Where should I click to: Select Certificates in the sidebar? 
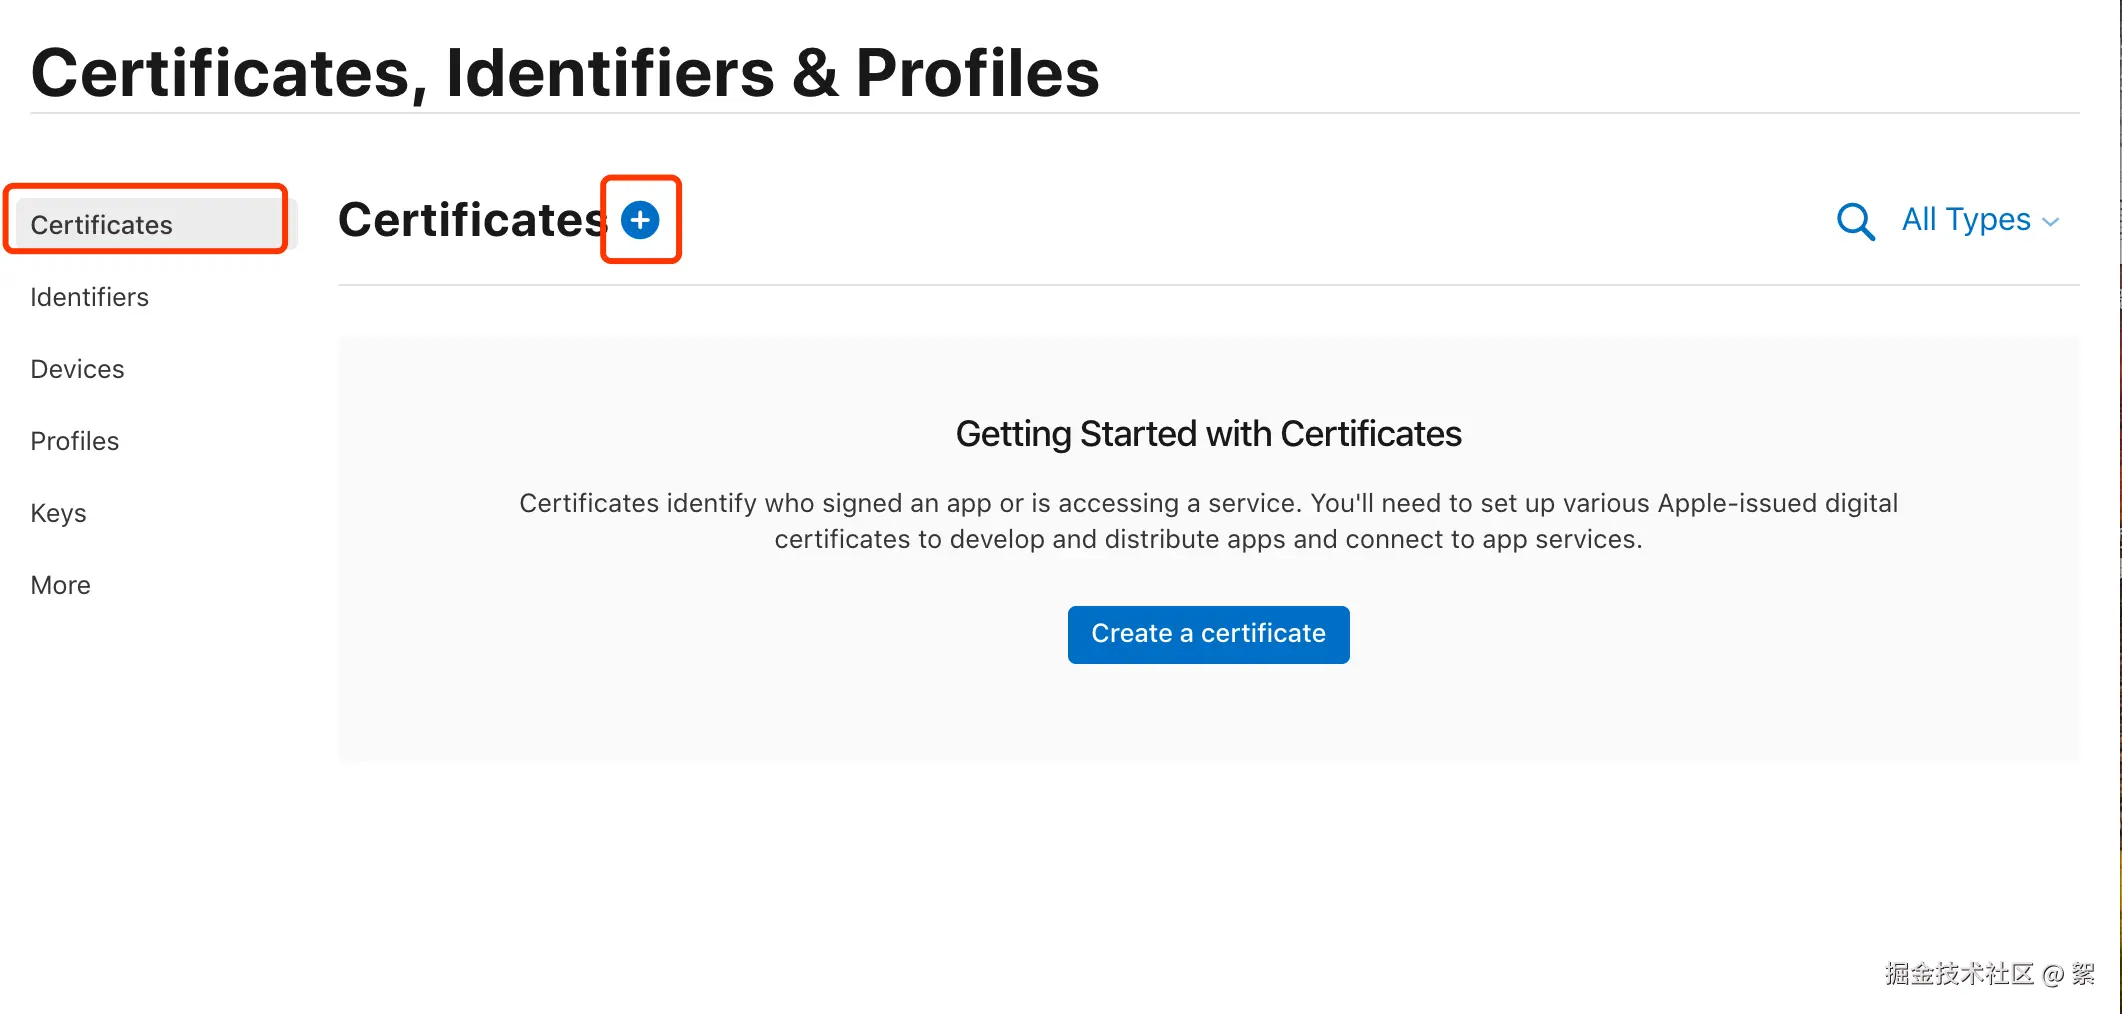click(x=102, y=225)
